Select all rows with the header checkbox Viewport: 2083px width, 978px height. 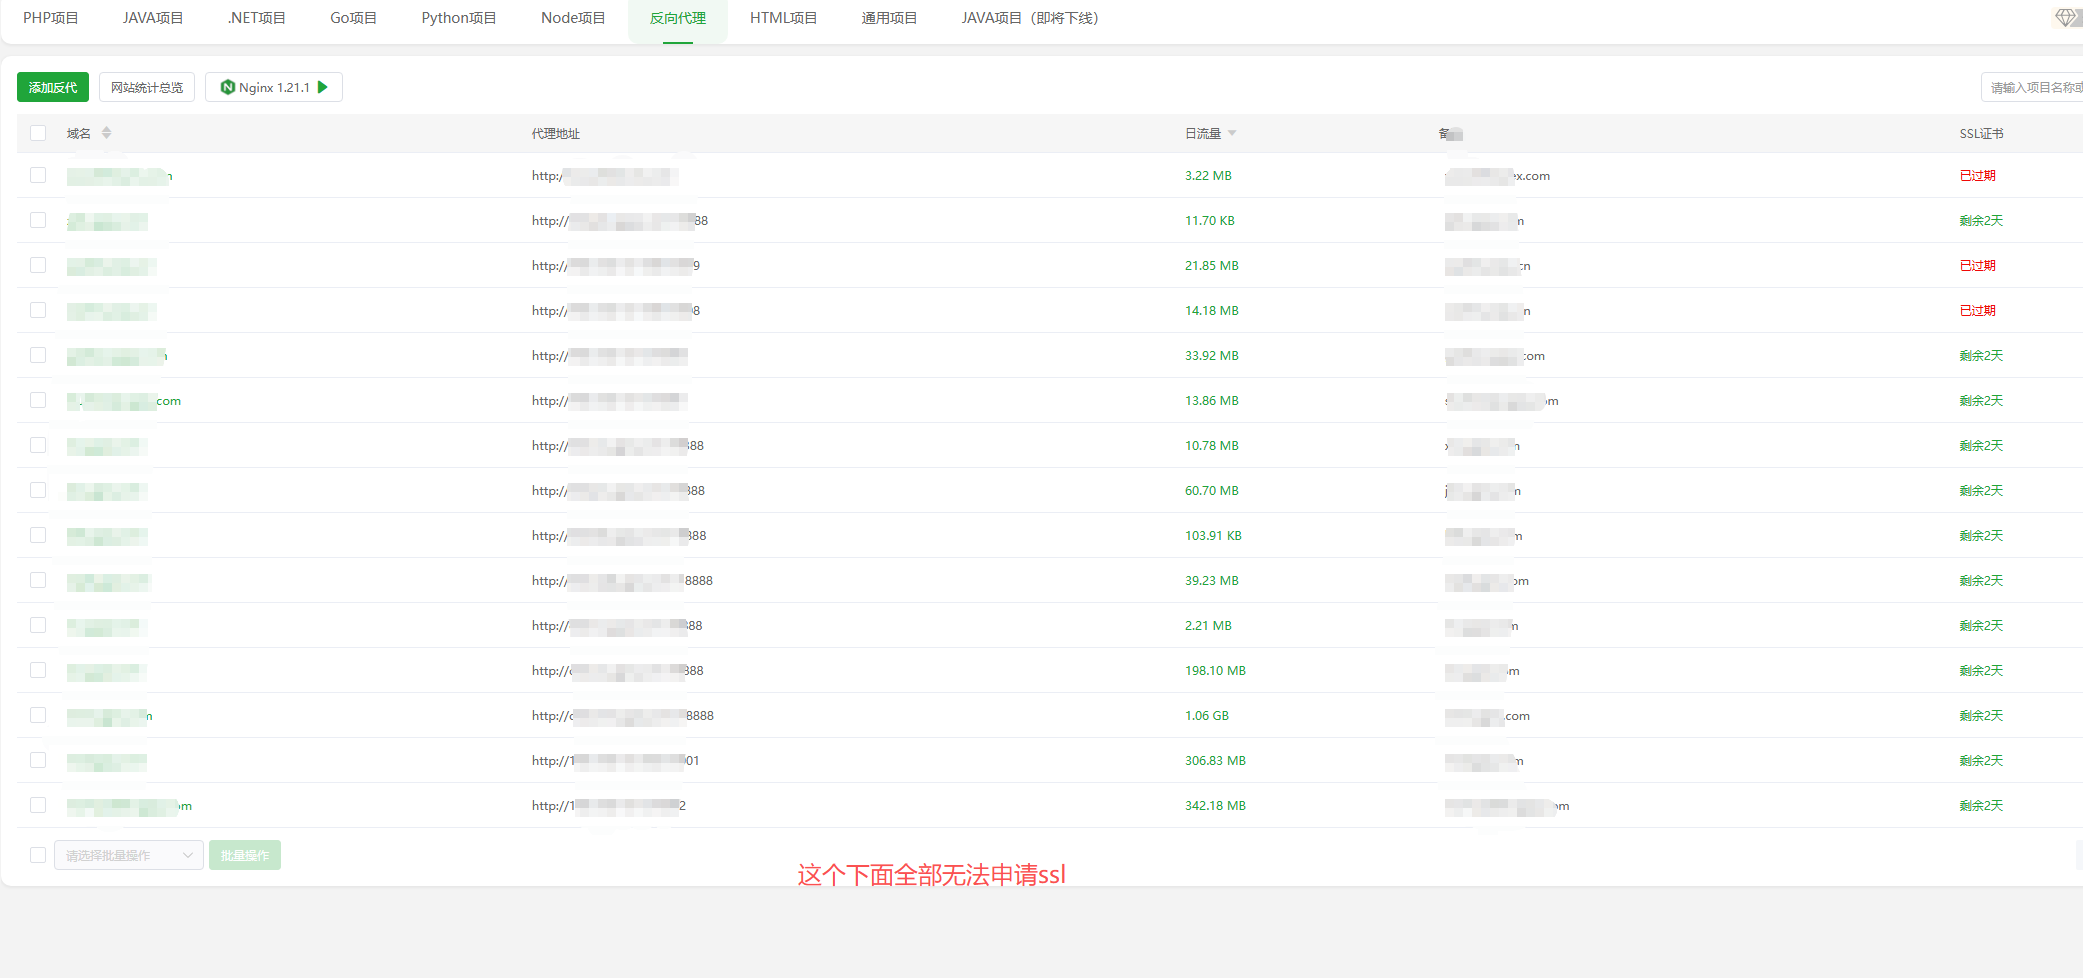[x=38, y=132]
